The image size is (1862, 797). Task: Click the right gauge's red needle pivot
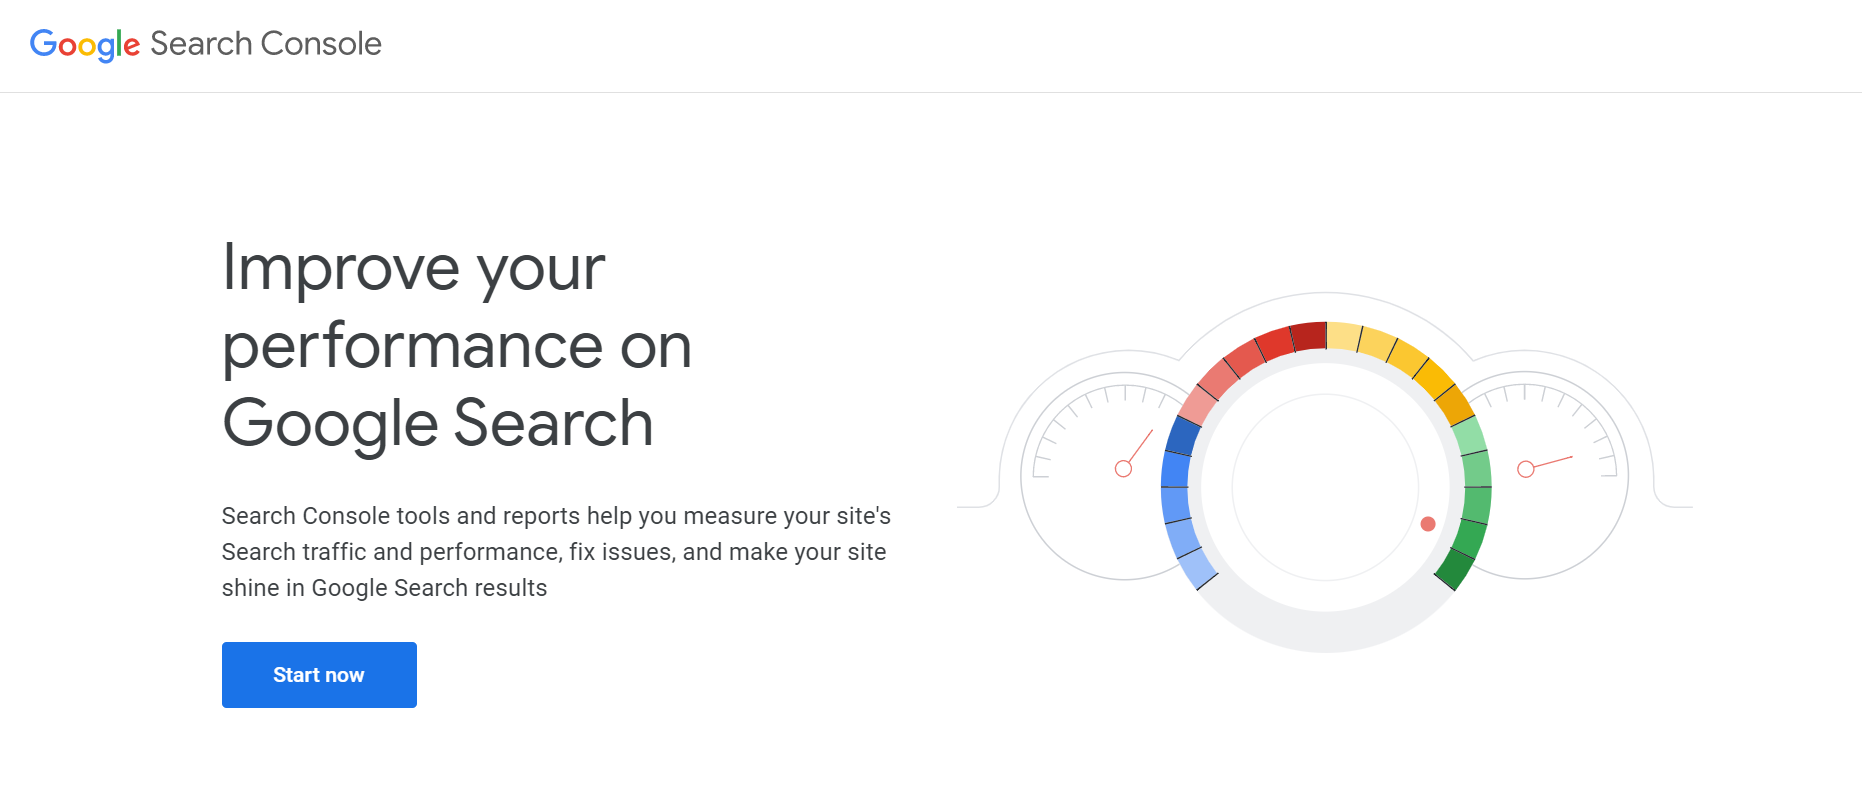pos(1526,469)
